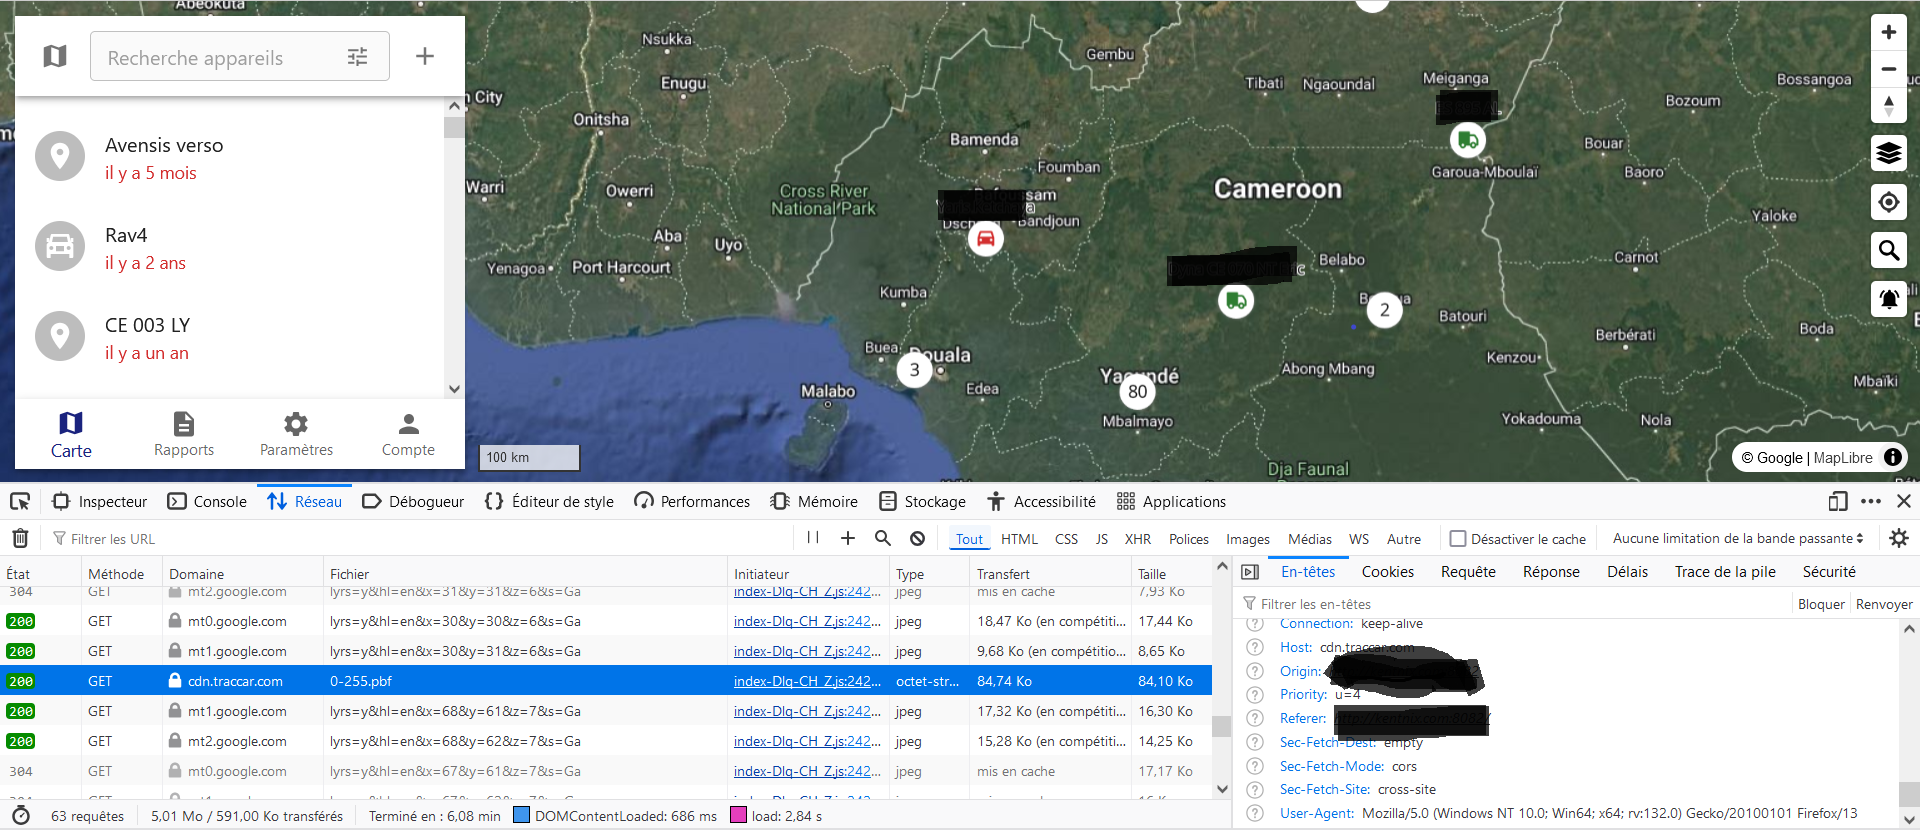This screenshot has height=830, width=1920.
Task: Expand the cluster of 80 near Yaoundé
Action: 1137,391
